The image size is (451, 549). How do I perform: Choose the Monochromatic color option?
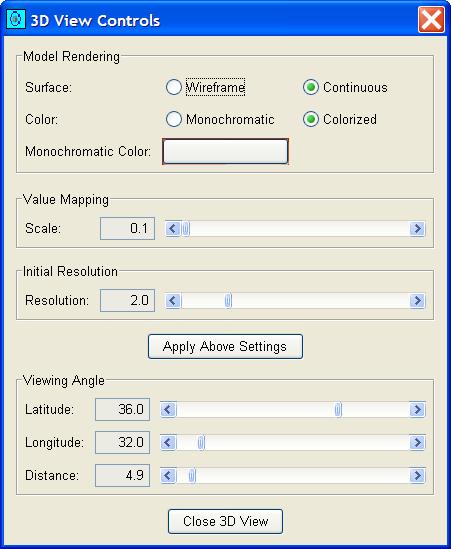[174, 119]
